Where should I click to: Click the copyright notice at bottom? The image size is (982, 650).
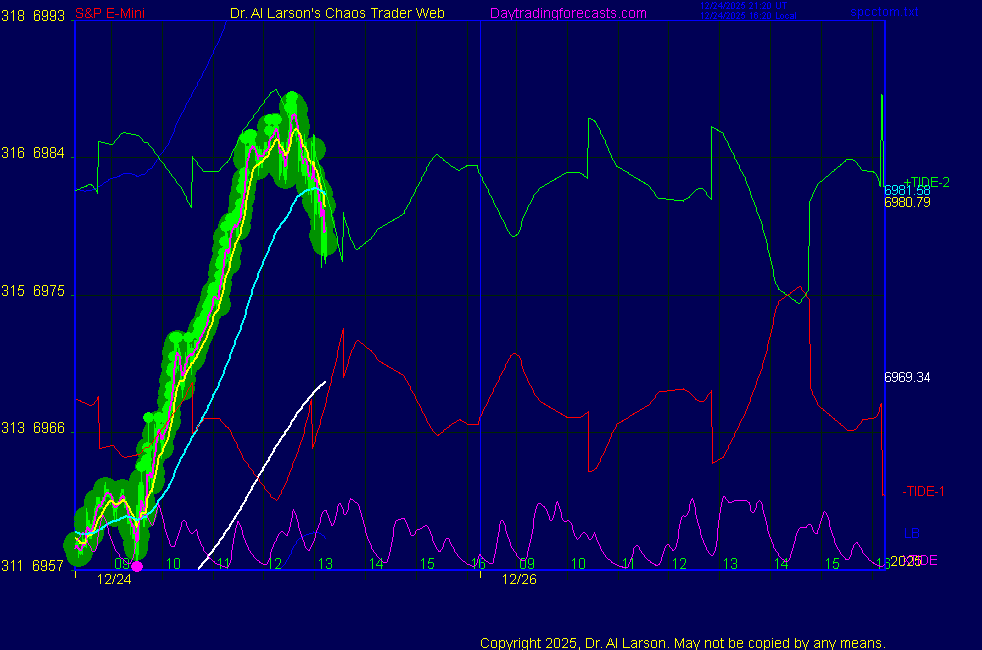click(x=683, y=642)
